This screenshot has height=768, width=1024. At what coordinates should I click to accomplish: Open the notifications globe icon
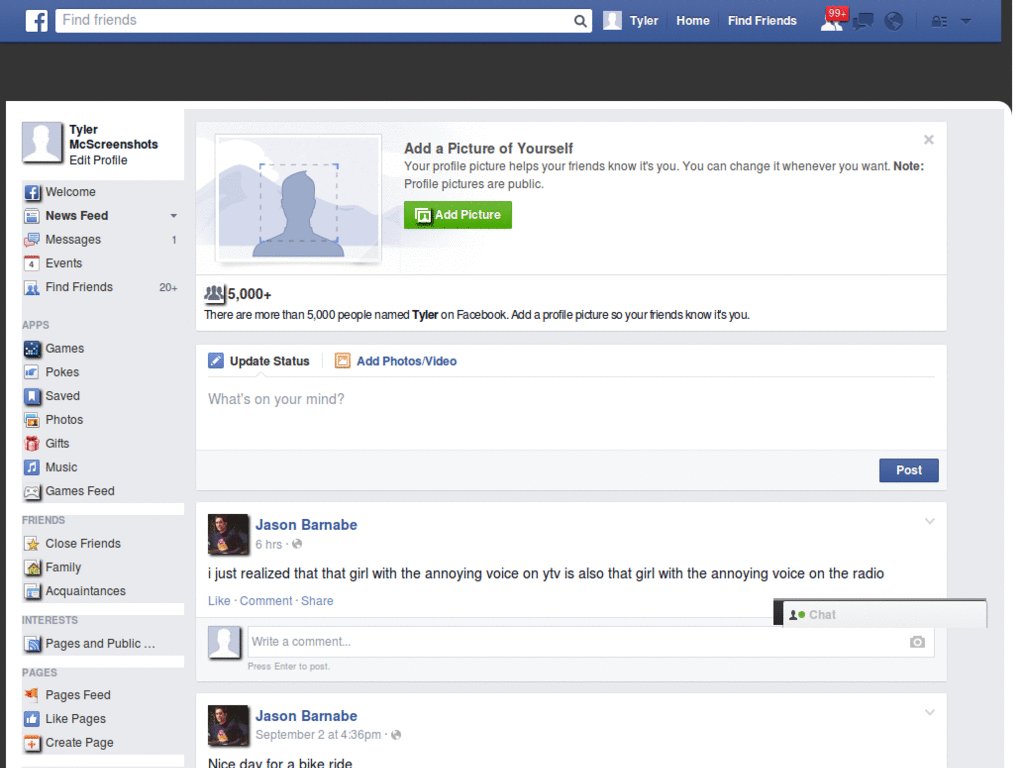coord(893,21)
